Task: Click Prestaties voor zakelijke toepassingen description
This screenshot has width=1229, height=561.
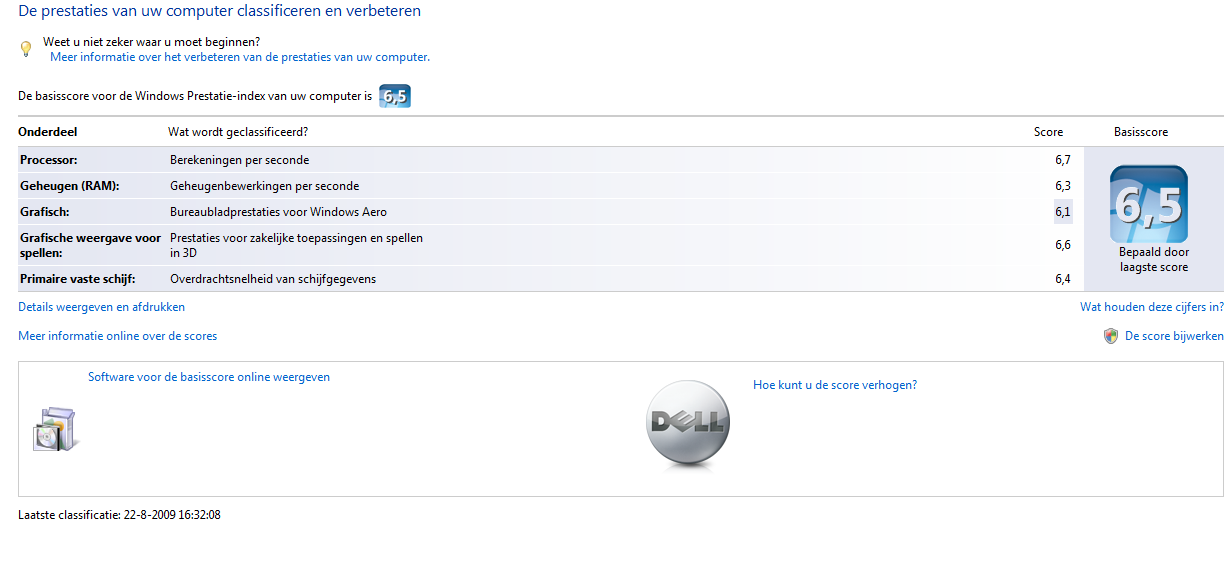Action: tap(296, 246)
